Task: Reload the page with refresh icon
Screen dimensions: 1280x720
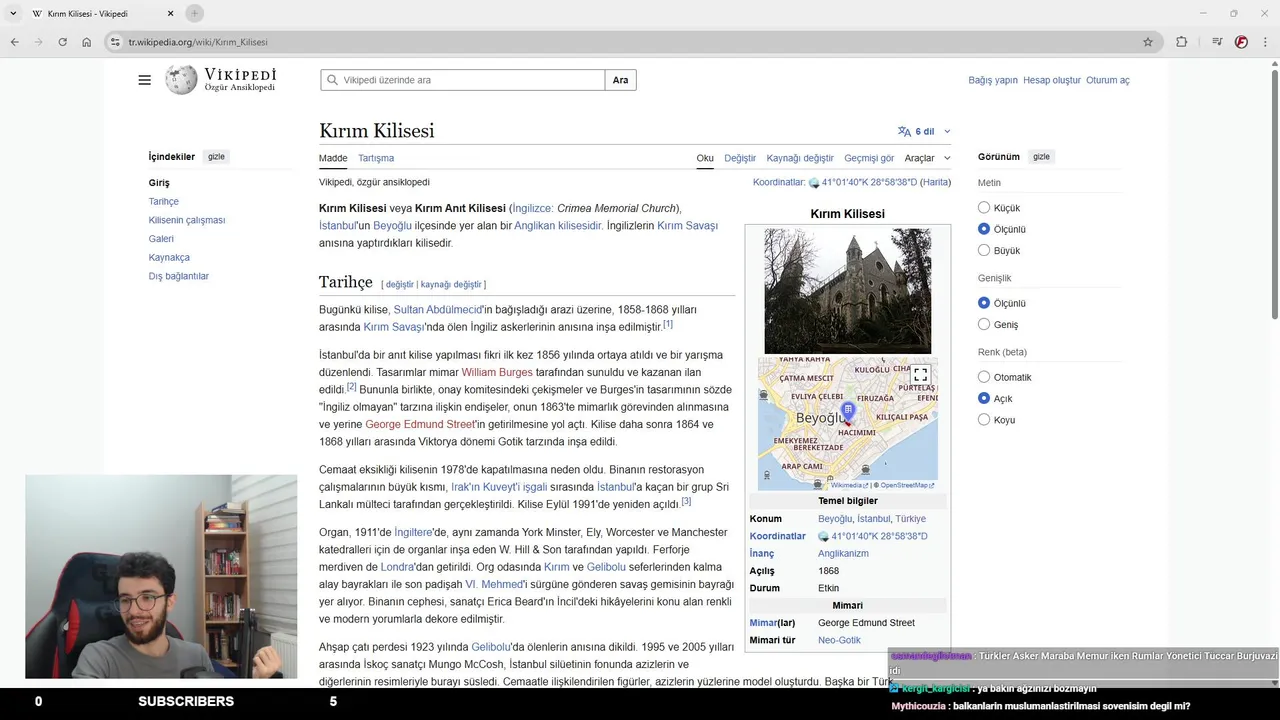Action: click(62, 42)
